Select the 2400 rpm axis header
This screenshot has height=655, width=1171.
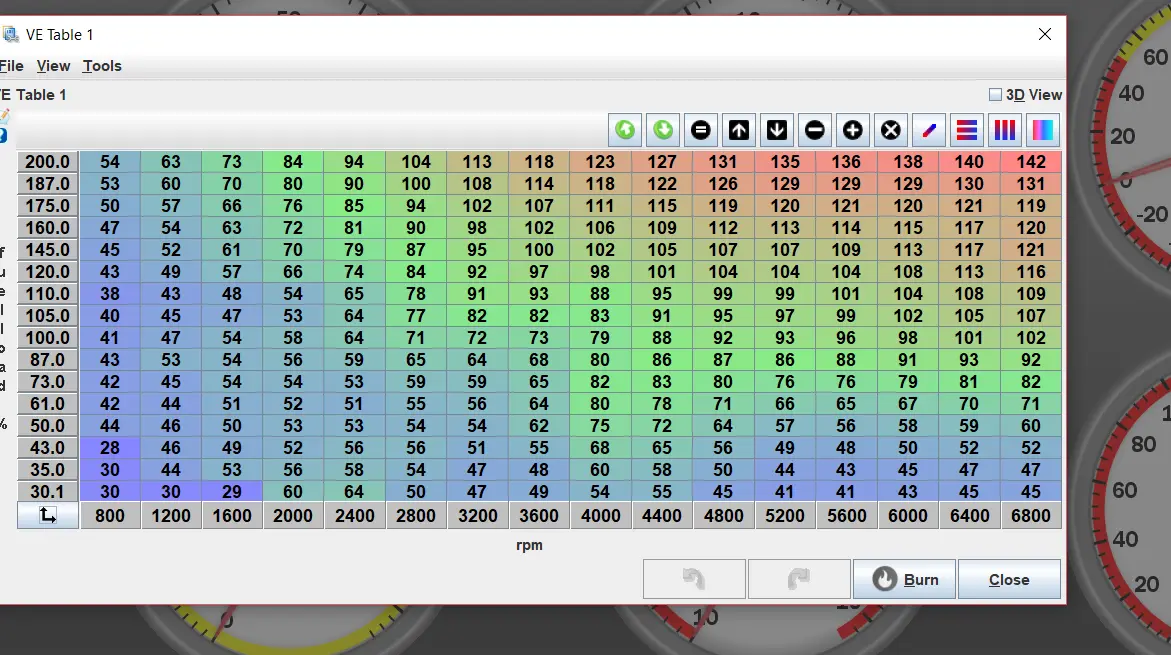355,515
